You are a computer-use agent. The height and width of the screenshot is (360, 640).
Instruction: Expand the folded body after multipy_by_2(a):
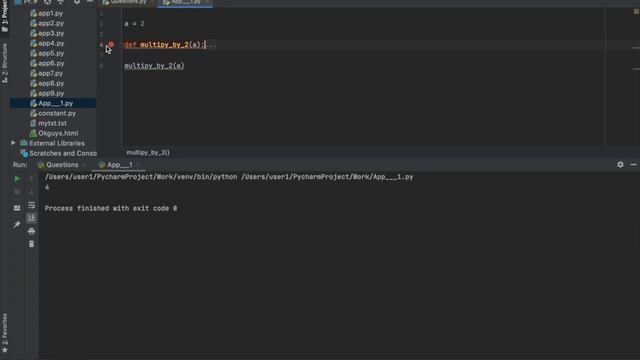[x=212, y=45]
